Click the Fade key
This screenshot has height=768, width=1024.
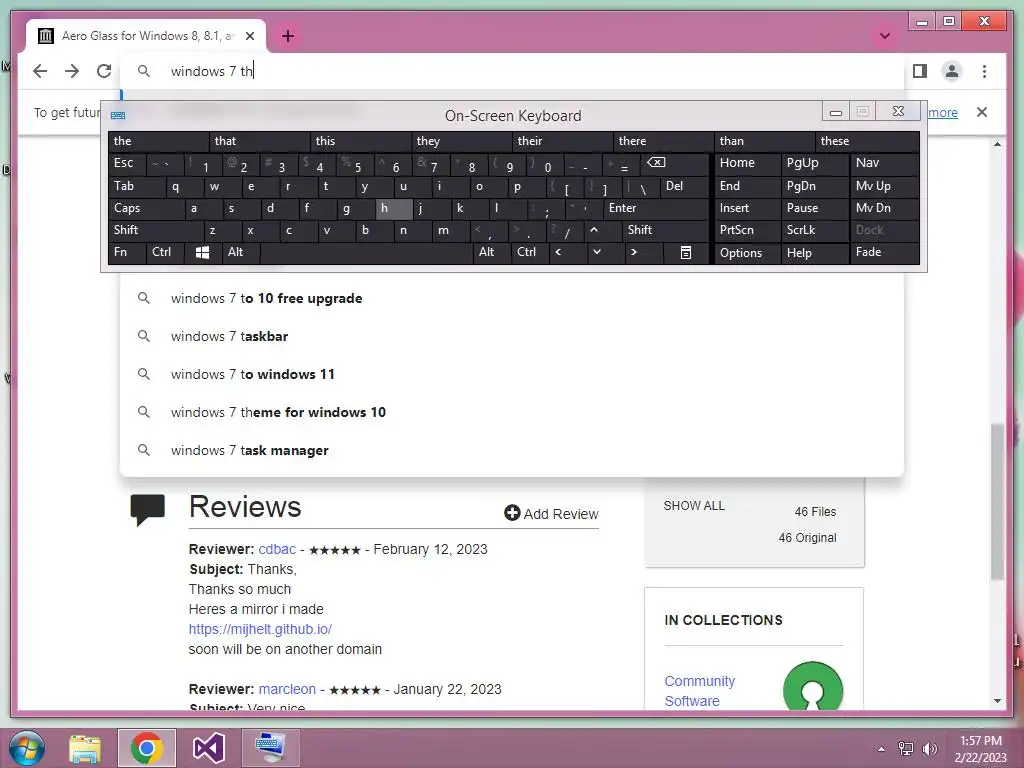pos(885,253)
